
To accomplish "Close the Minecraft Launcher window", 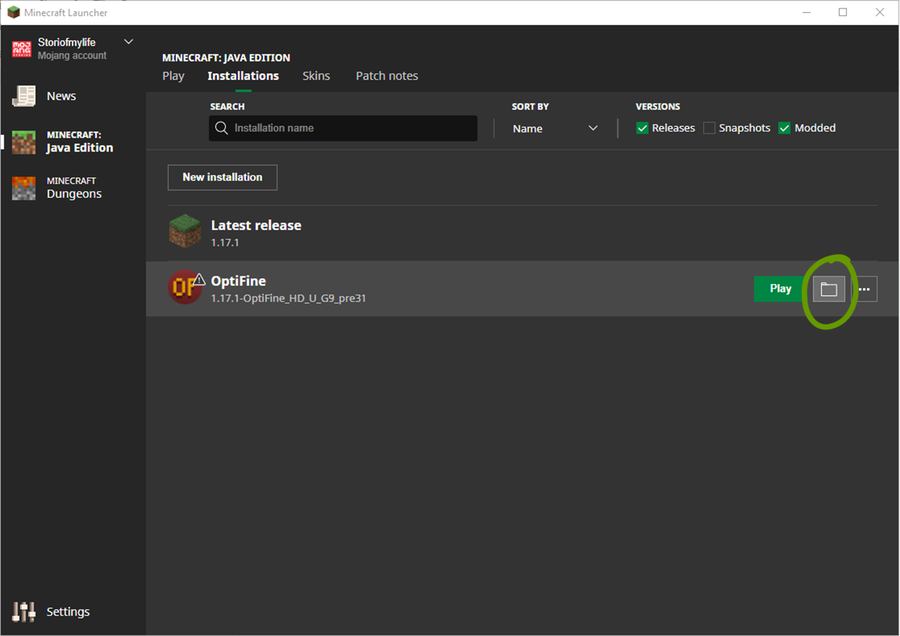I will 879,12.
